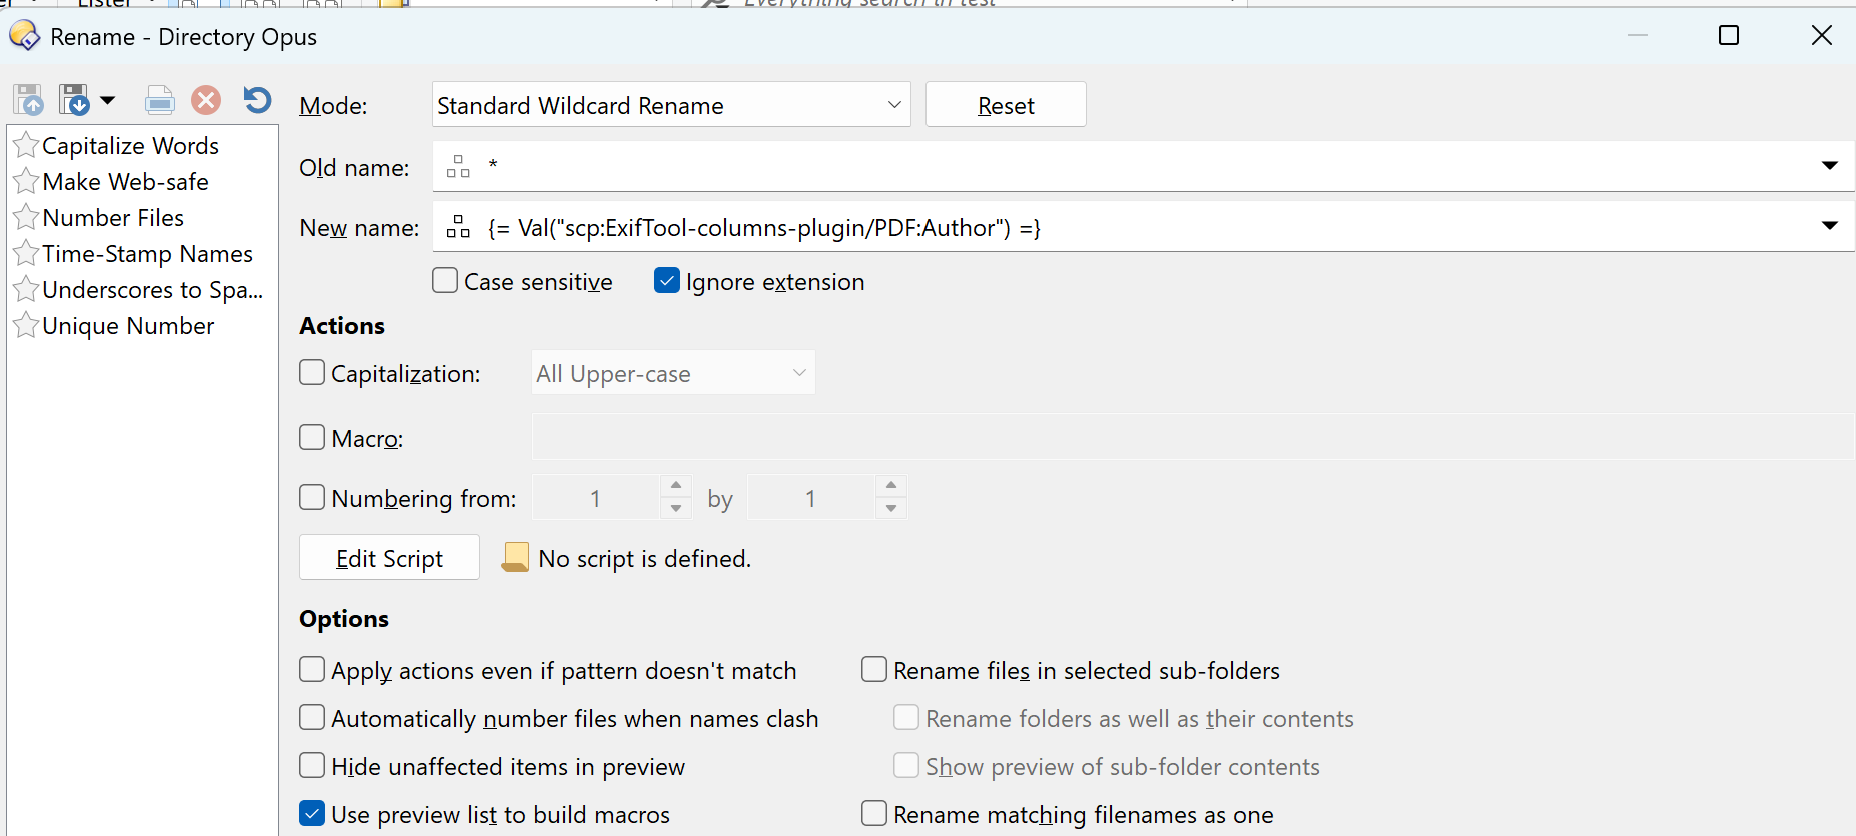Click the save preset icon with down arrow
The height and width of the screenshot is (836, 1856).
[x=73, y=100]
